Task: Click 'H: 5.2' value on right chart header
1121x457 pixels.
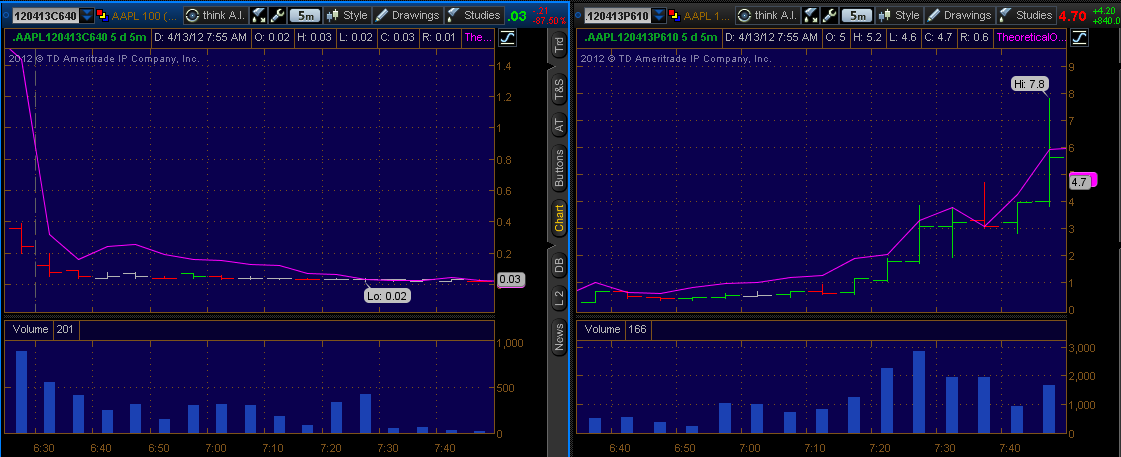Action: click(867, 37)
